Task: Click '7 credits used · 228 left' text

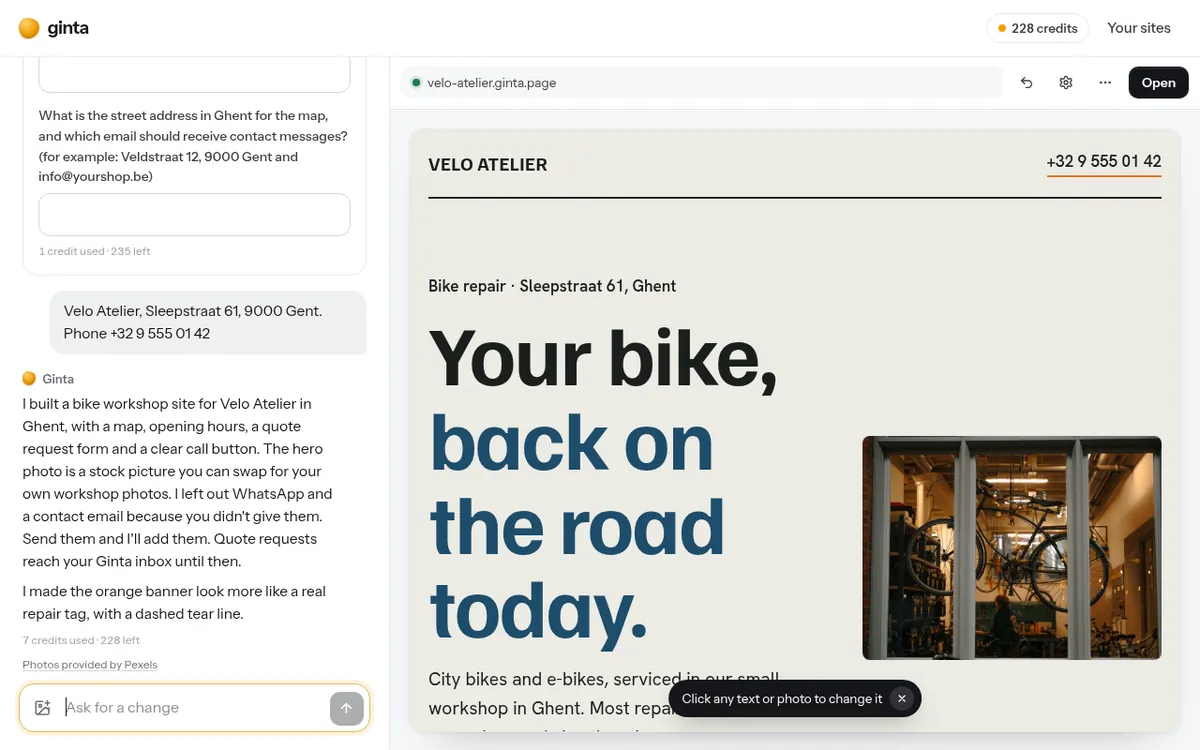Action: (81, 640)
